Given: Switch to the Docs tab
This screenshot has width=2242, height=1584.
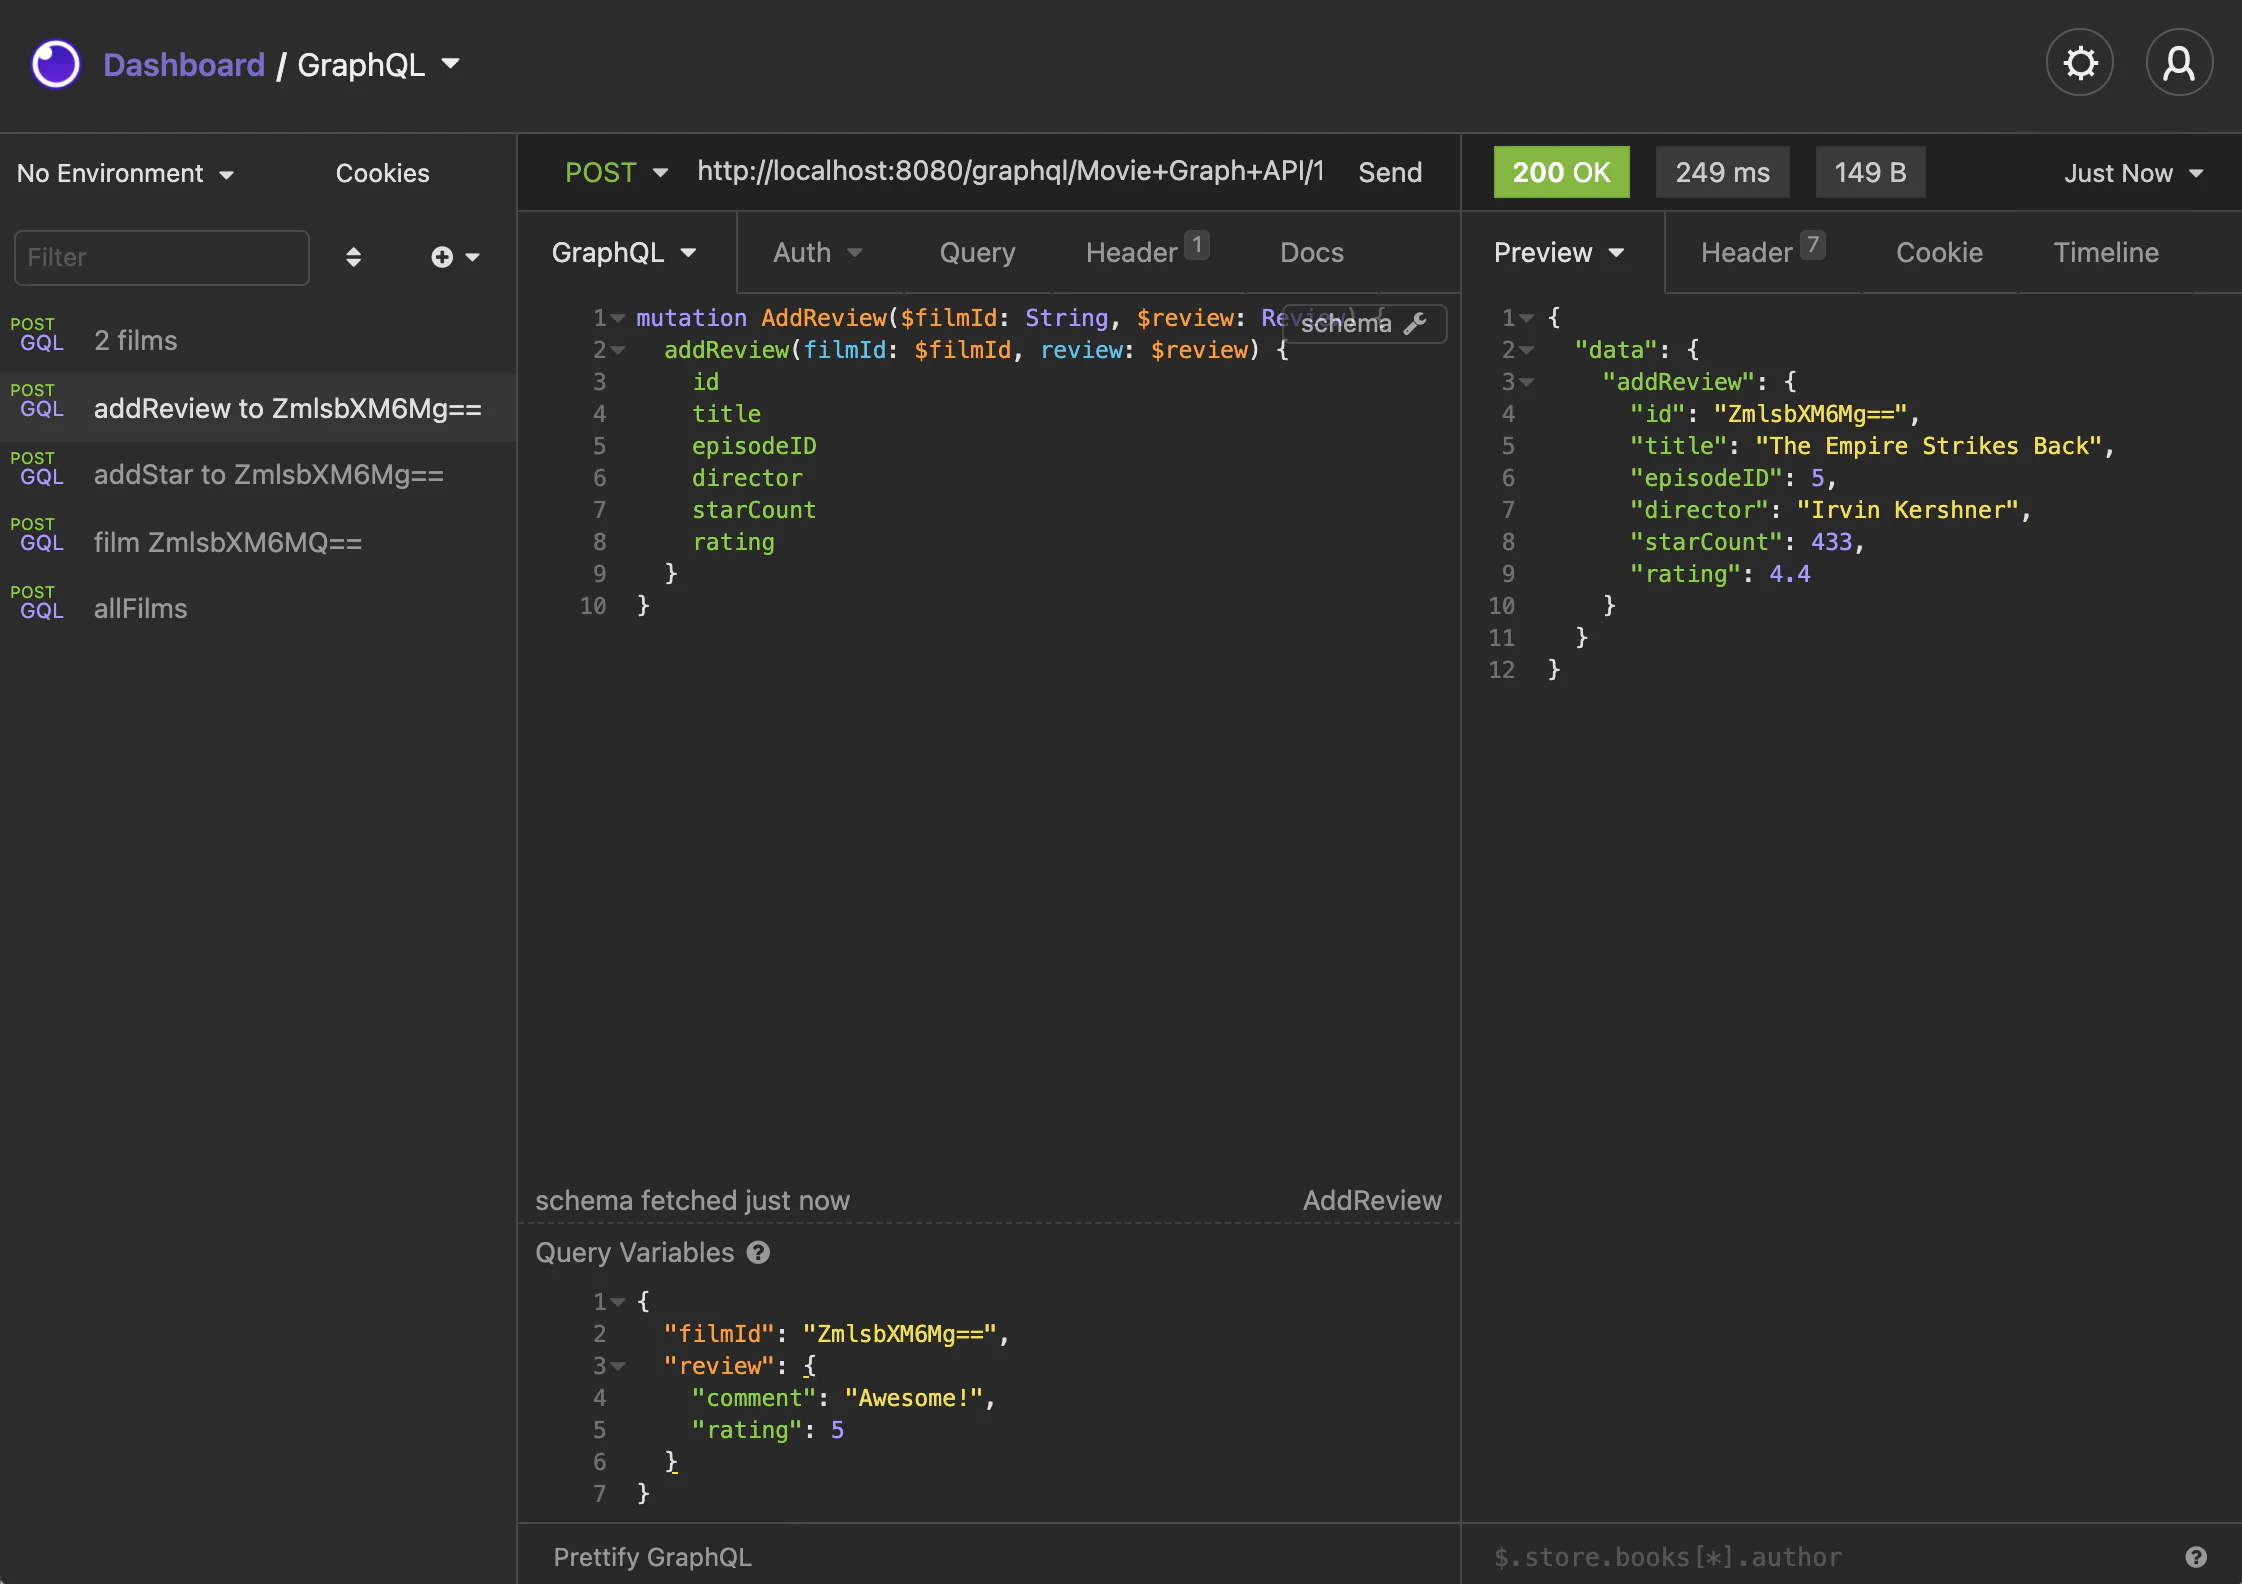Looking at the screenshot, I should point(1312,252).
